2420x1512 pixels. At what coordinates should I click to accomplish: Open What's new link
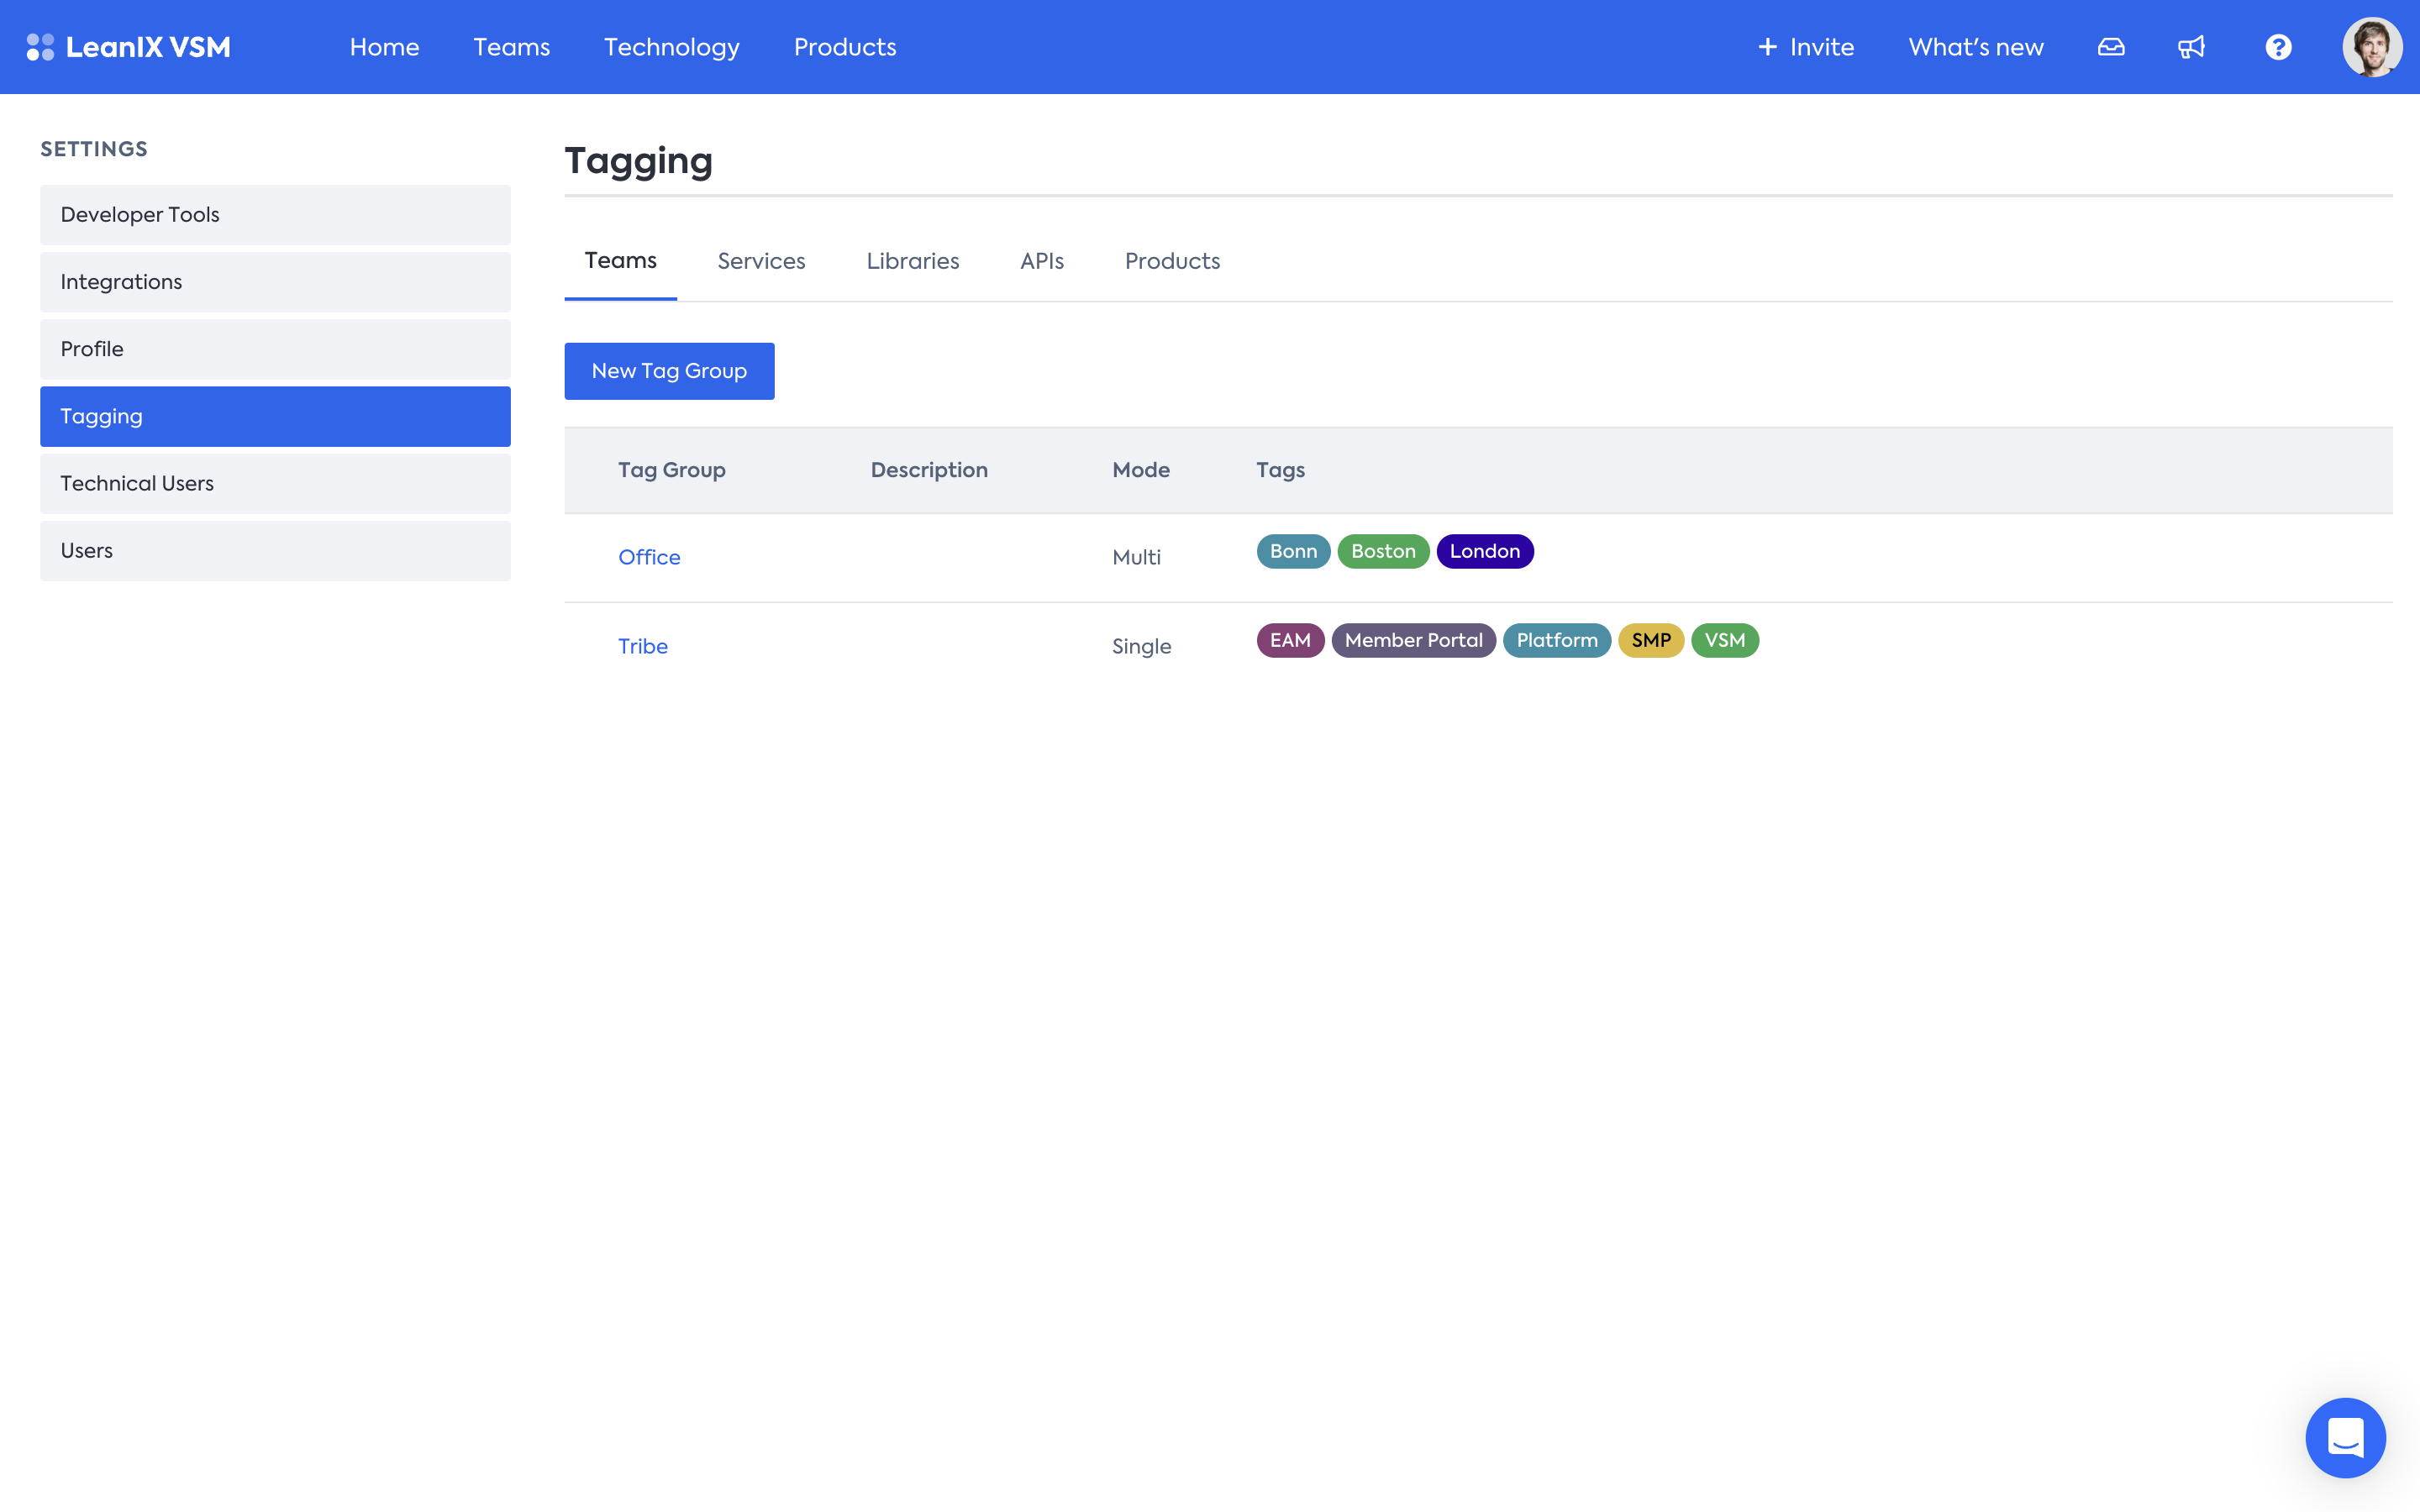[1976, 47]
